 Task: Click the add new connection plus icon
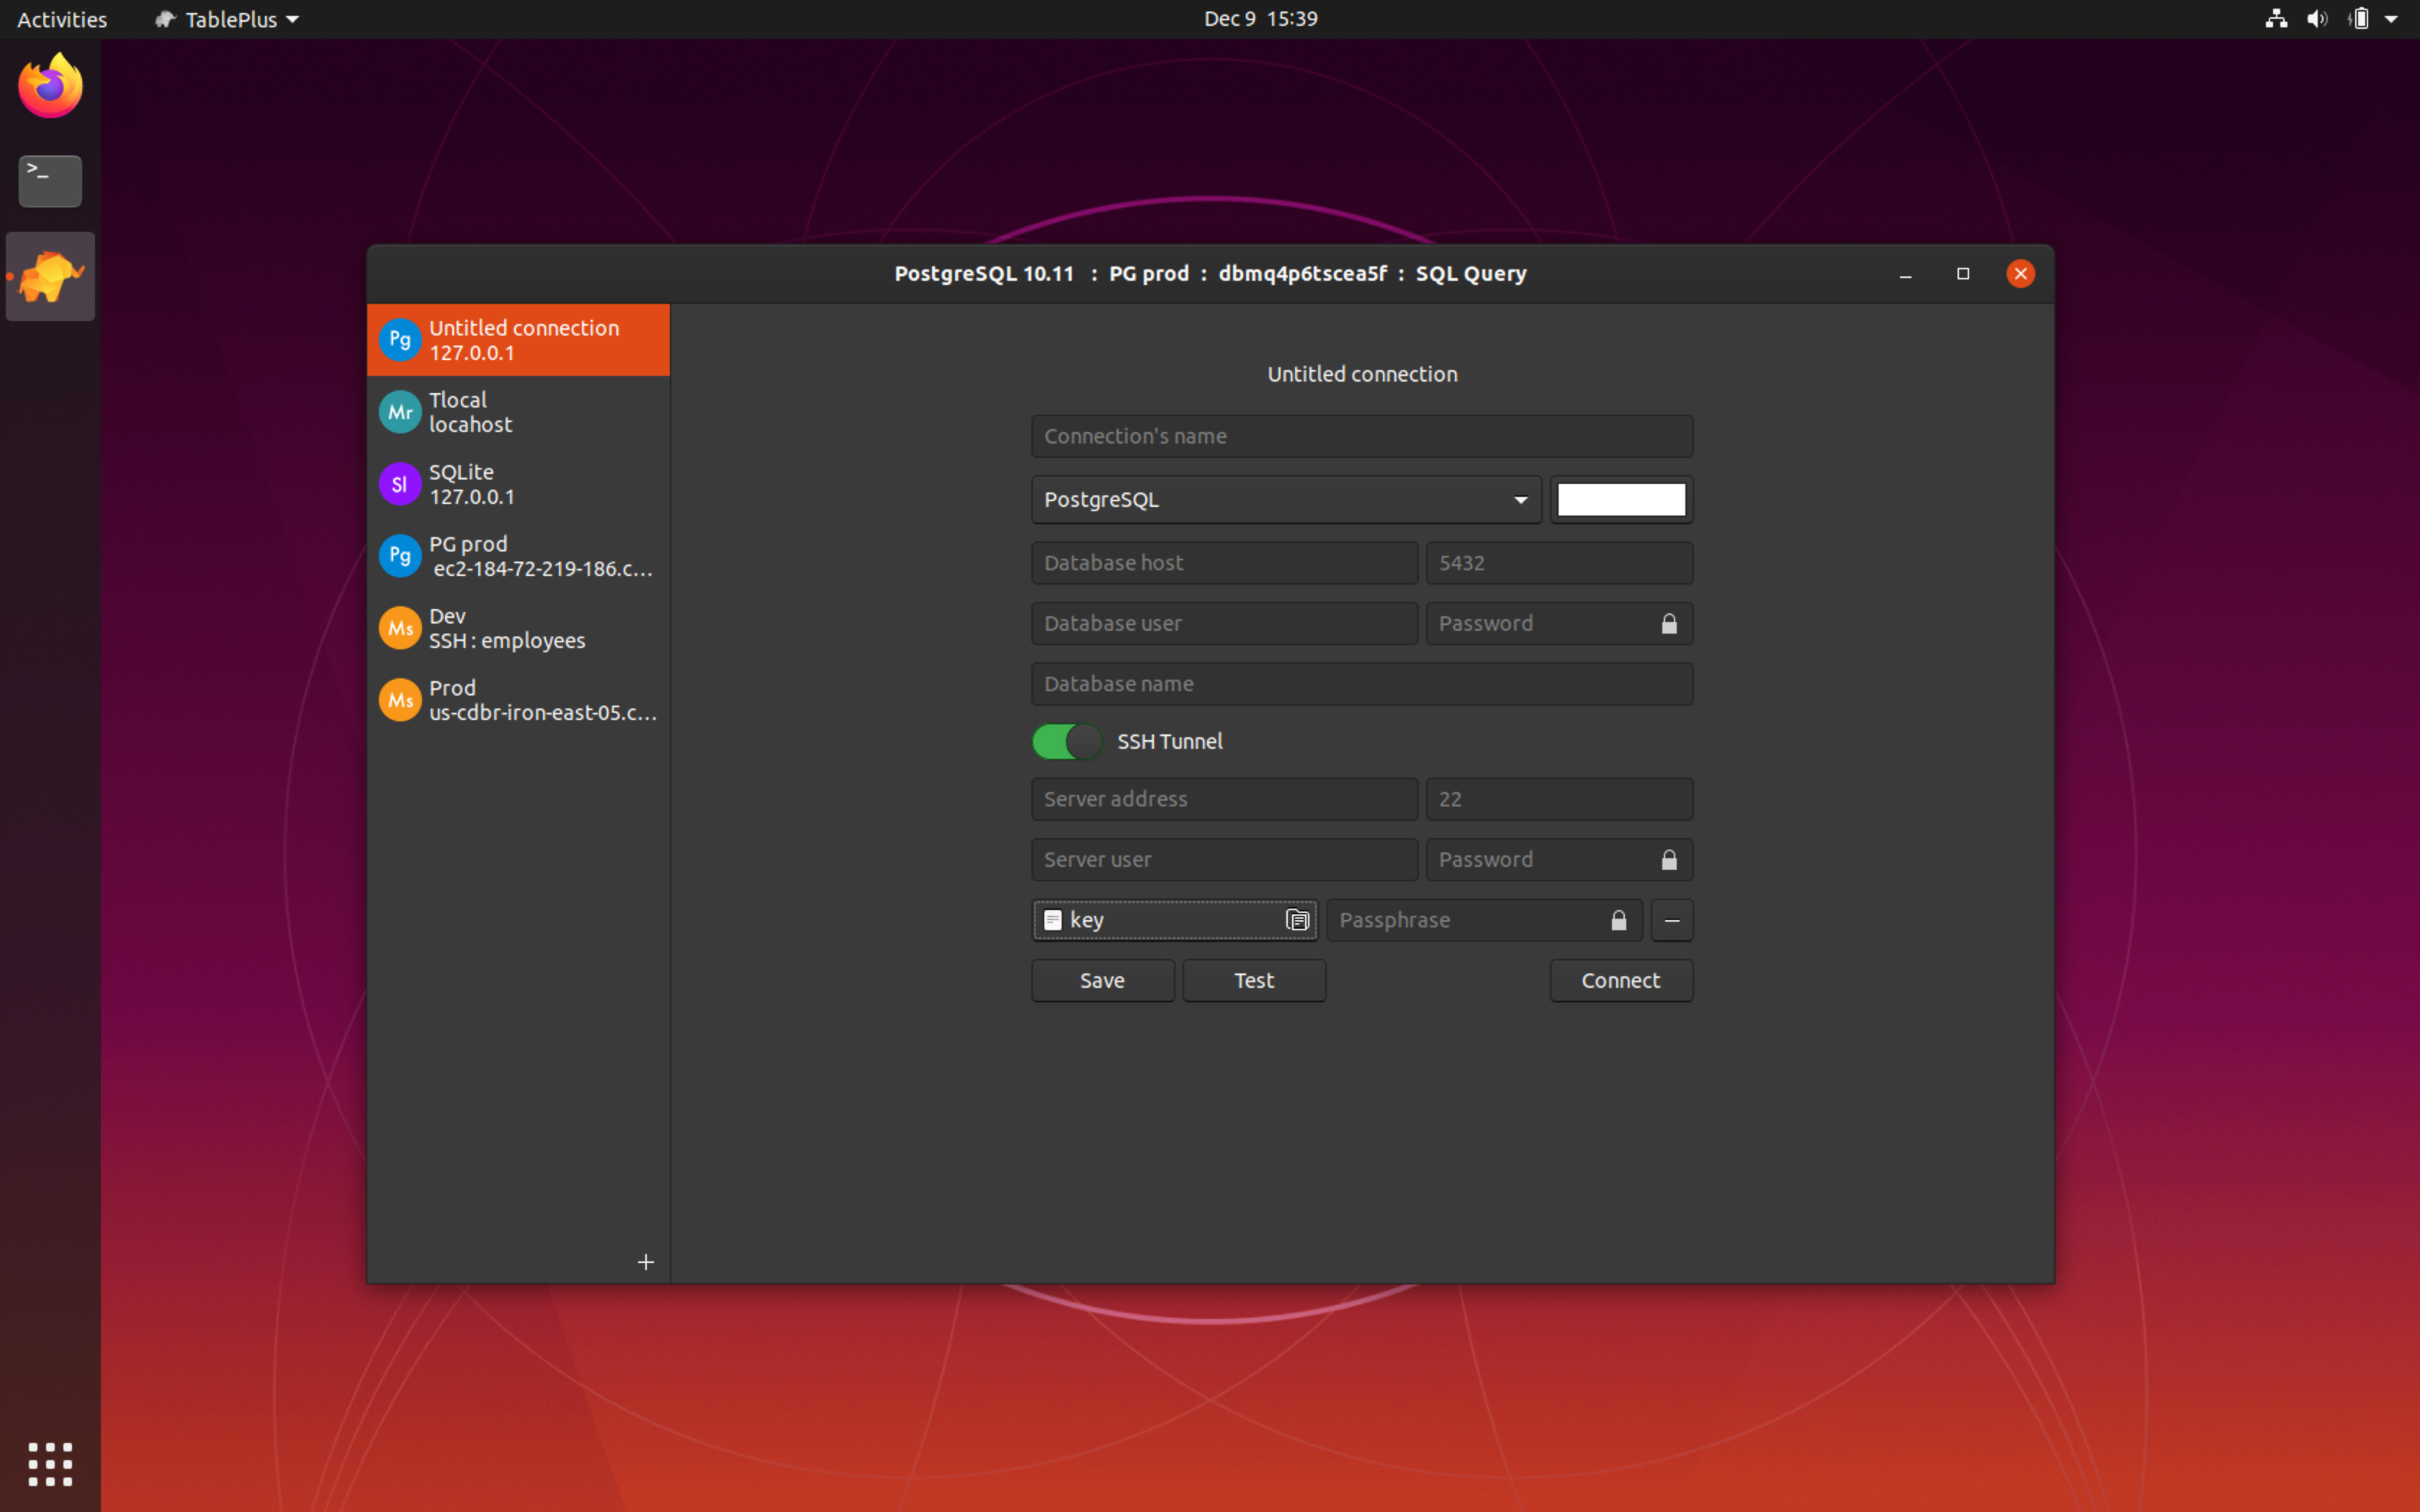pyautogui.click(x=645, y=1261)
